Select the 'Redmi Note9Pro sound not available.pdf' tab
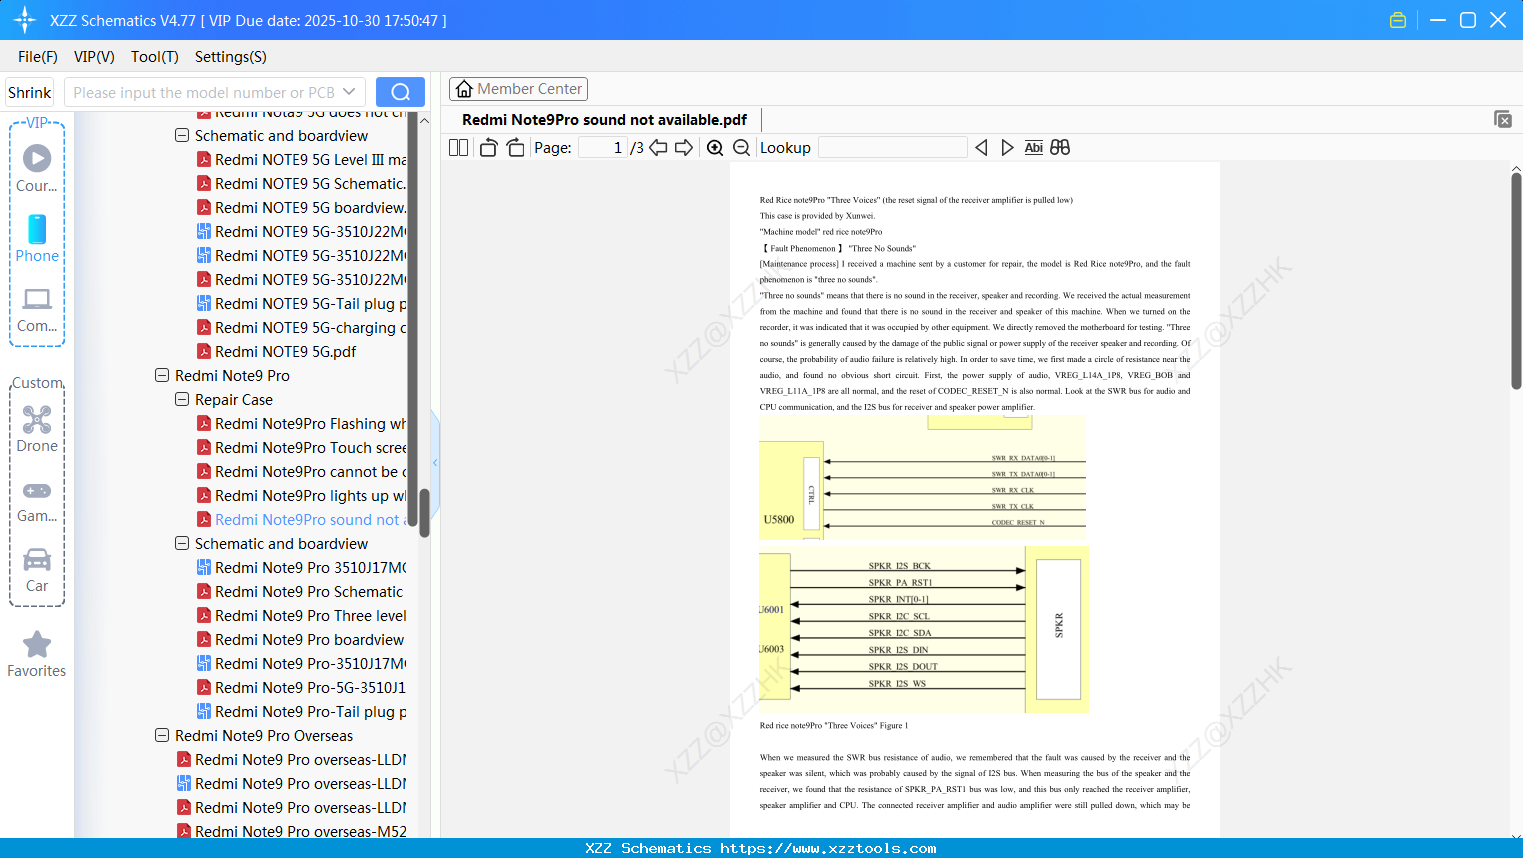Screen dimensions: 1523x858 [604, 120]
